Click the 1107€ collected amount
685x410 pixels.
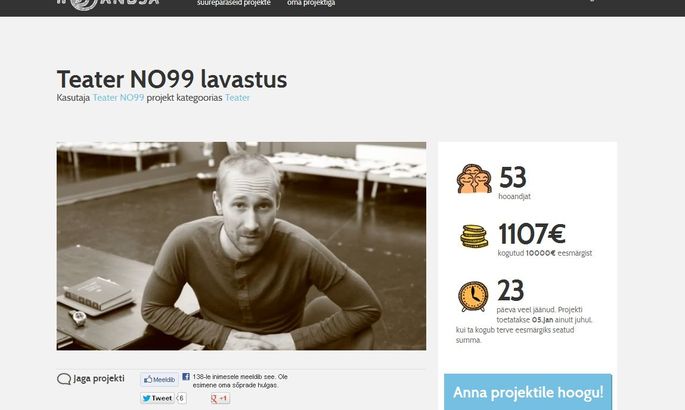pyautogui.click(x=532, y=233)
